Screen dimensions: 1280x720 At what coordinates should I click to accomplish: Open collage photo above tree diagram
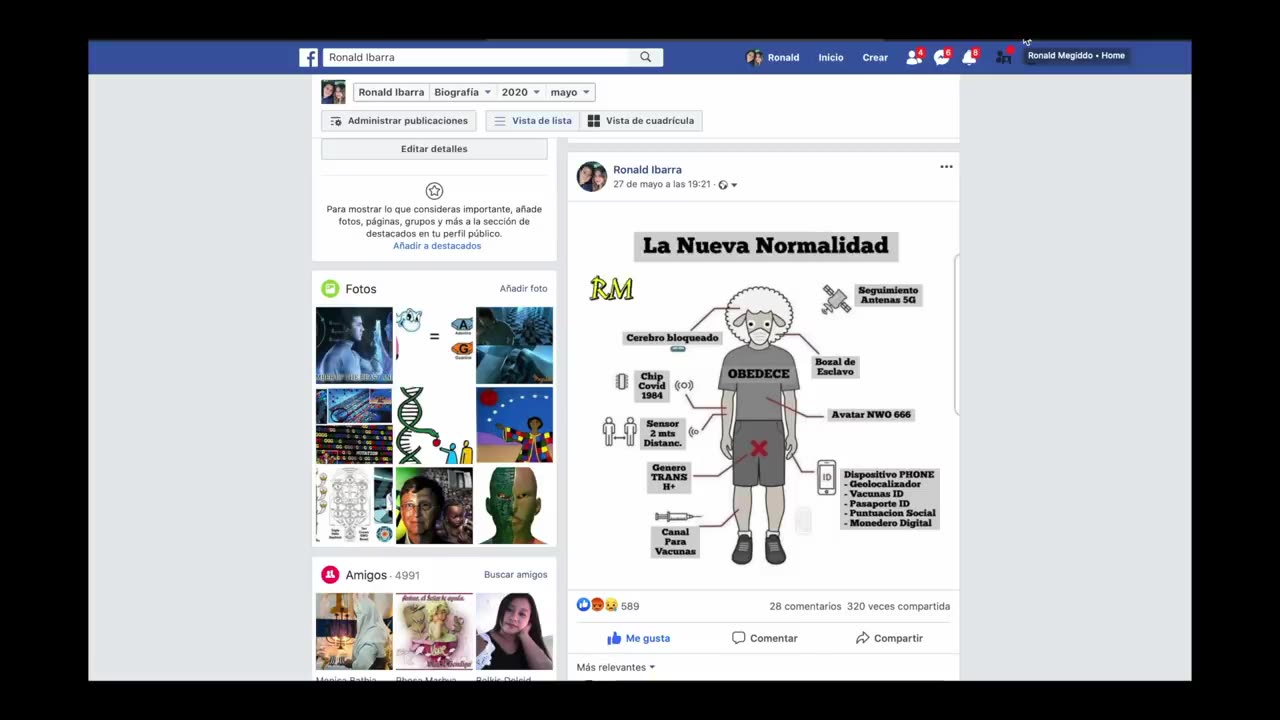tap(354, 425)
